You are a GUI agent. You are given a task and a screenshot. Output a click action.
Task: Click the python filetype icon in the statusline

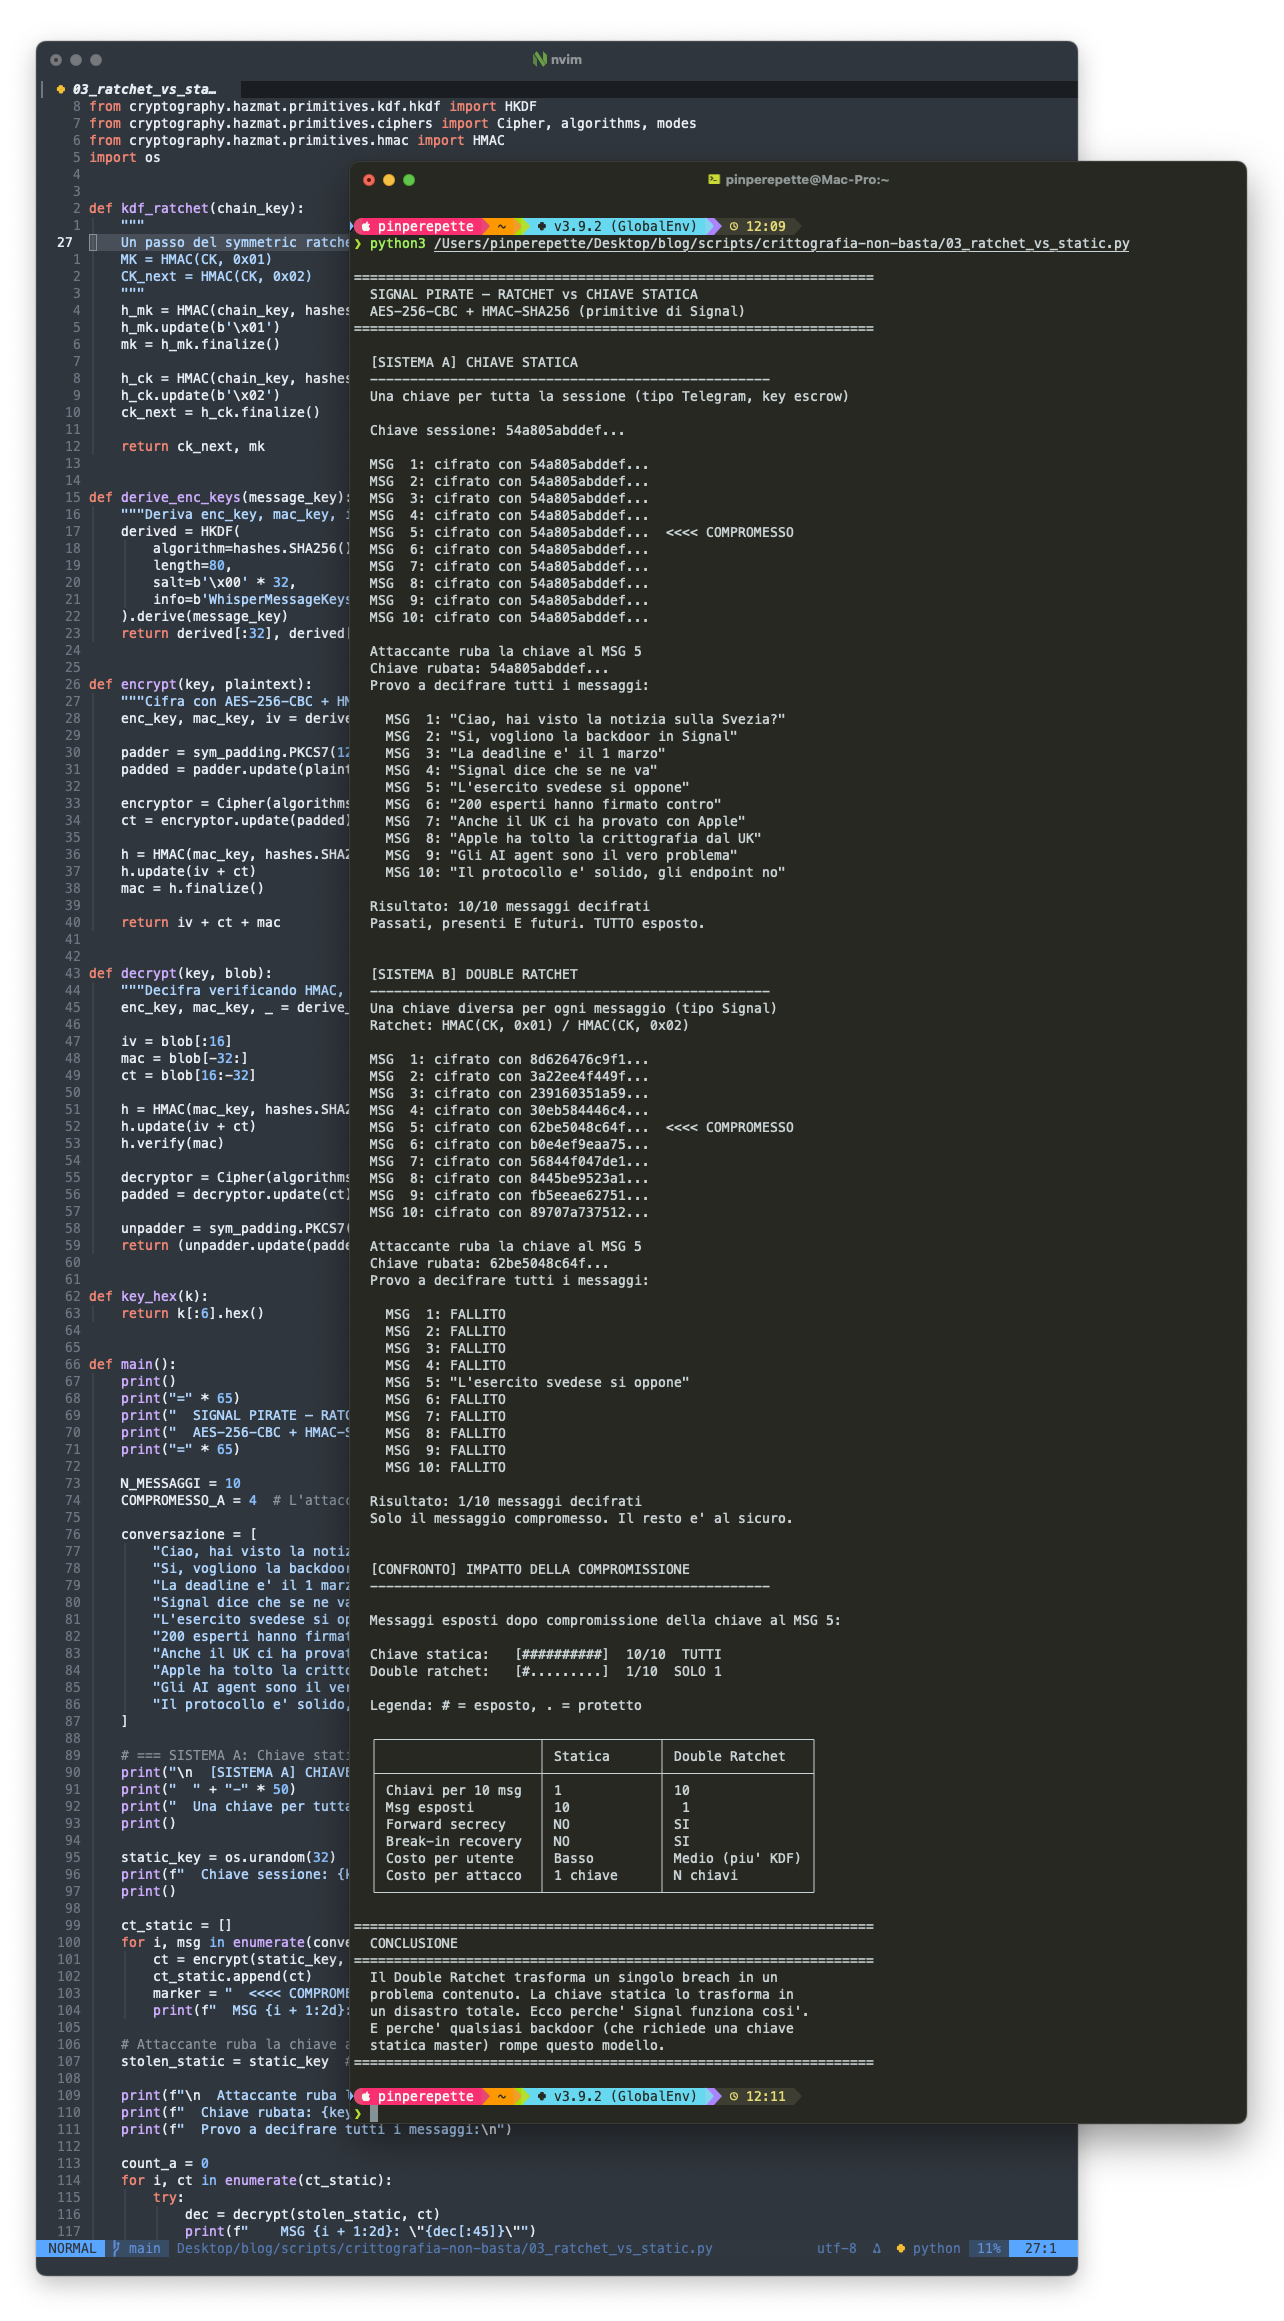coord(900,2248)
